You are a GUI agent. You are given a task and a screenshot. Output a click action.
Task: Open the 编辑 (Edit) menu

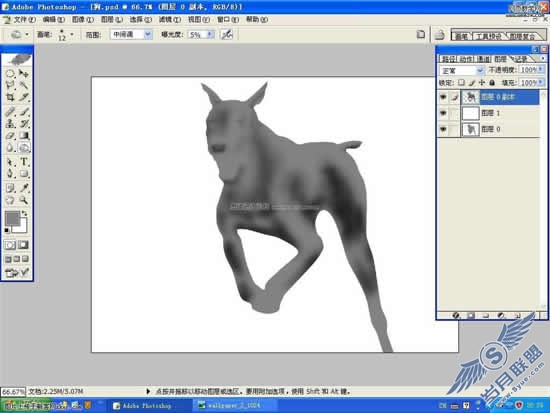(54, 20)
